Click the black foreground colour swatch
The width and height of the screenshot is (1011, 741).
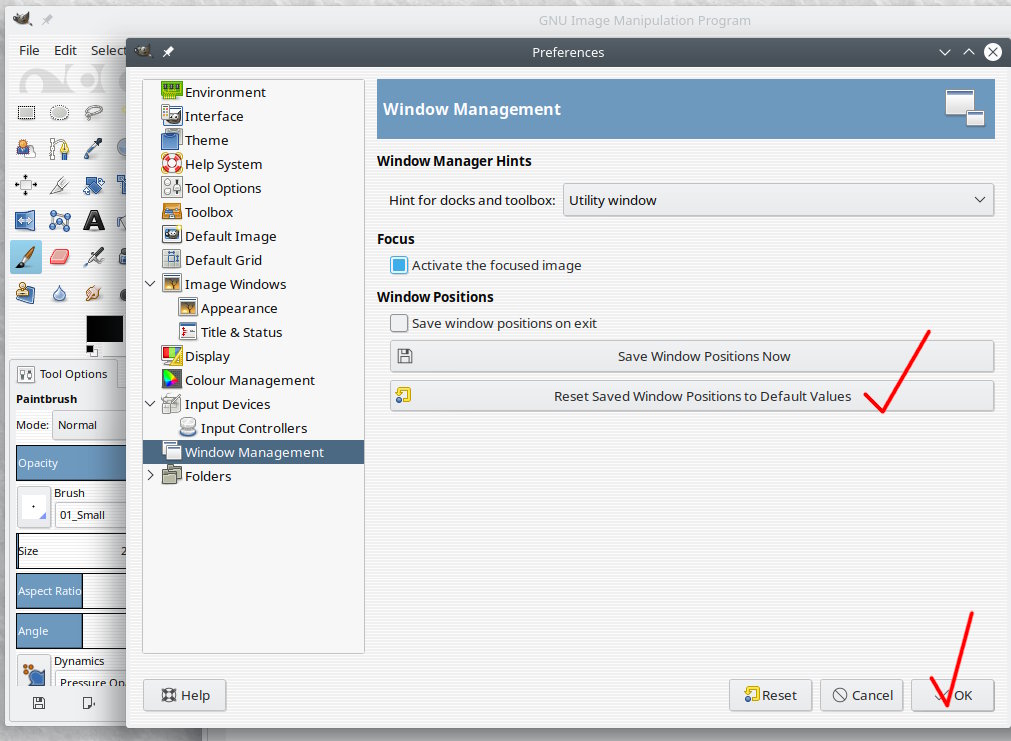tap(104, 329)
